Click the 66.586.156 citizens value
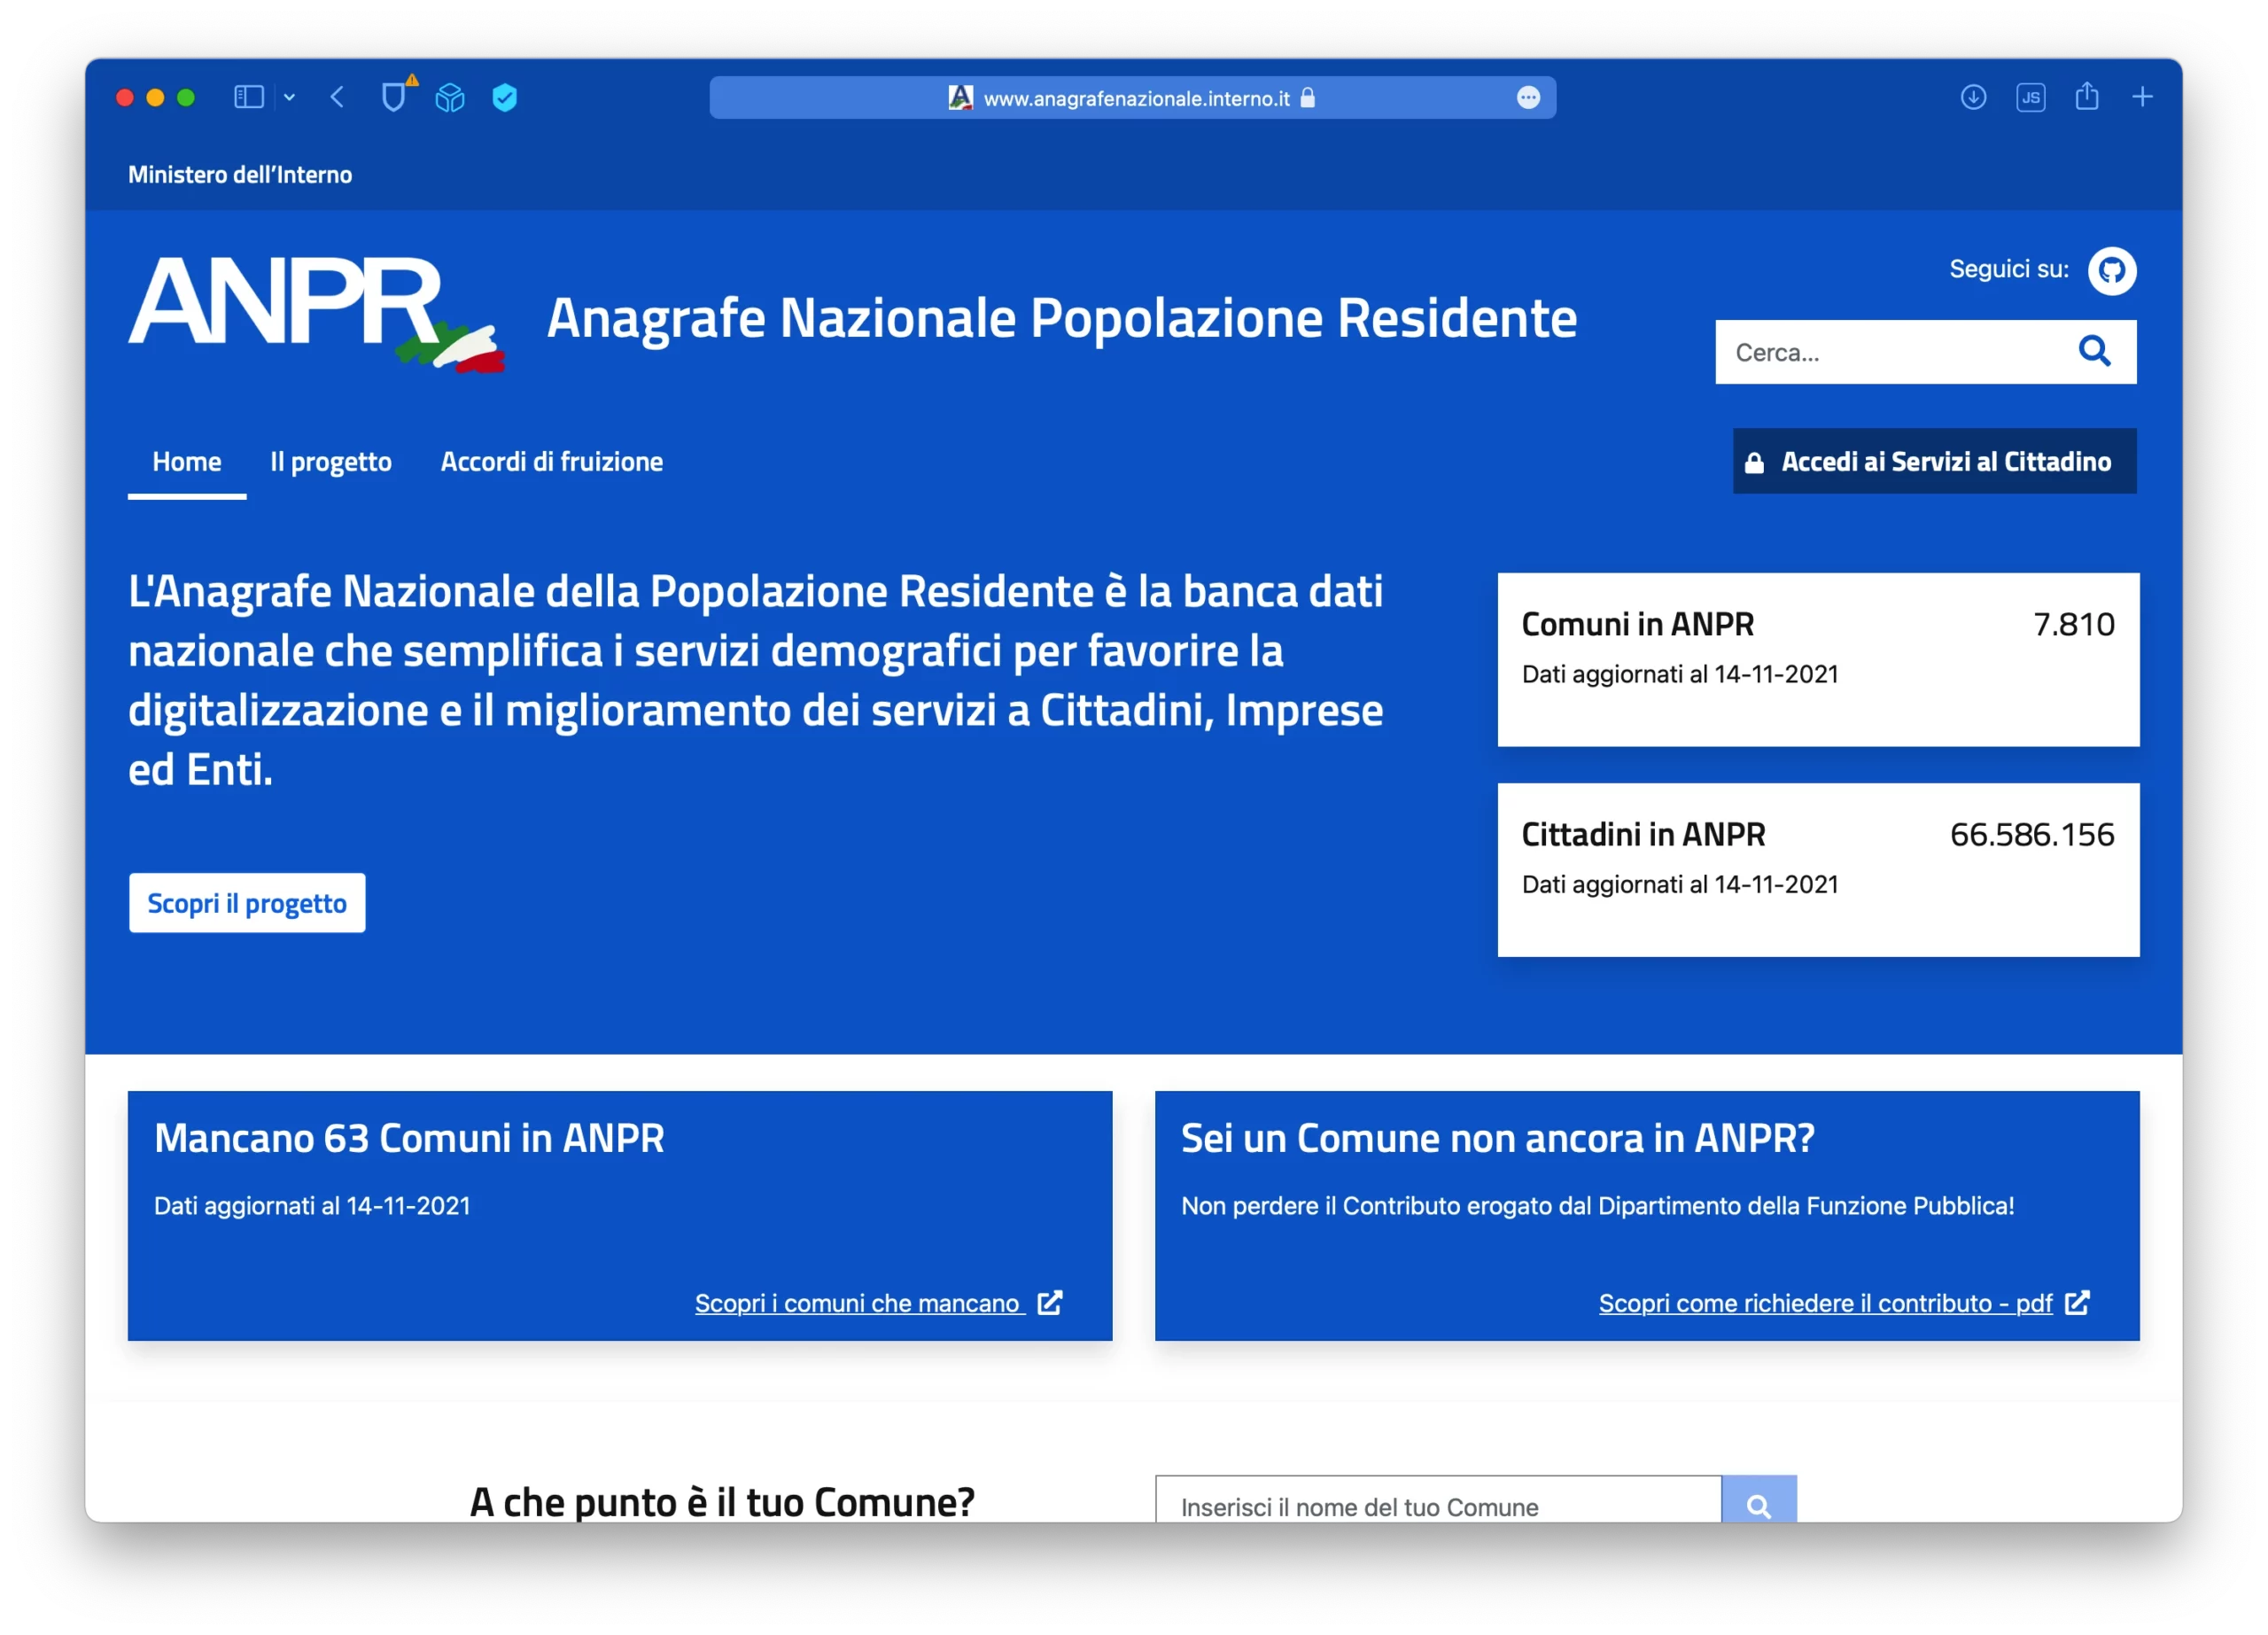 (x=2032, y=834)
